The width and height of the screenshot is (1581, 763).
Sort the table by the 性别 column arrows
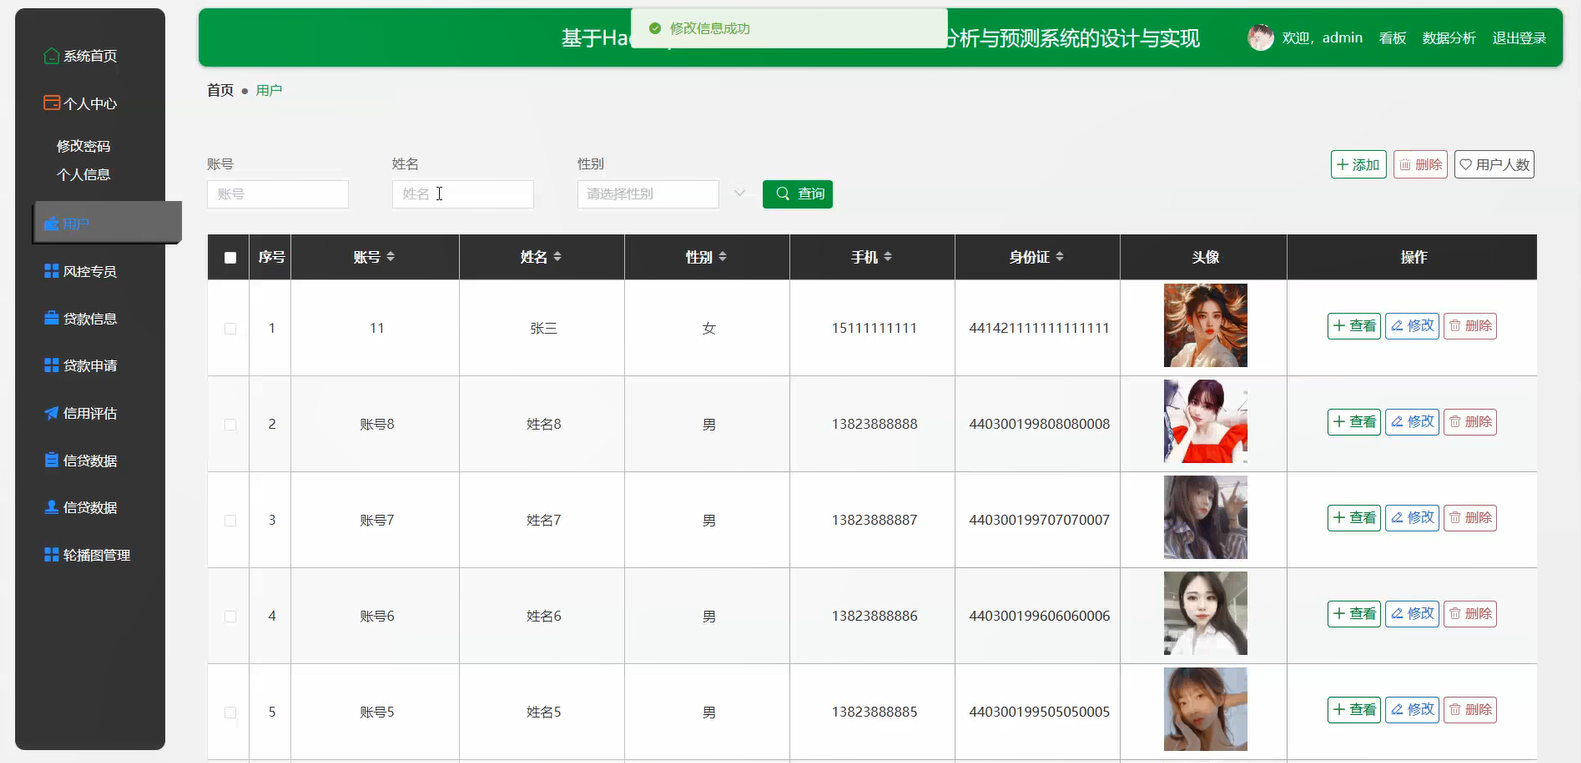point(723,257)
